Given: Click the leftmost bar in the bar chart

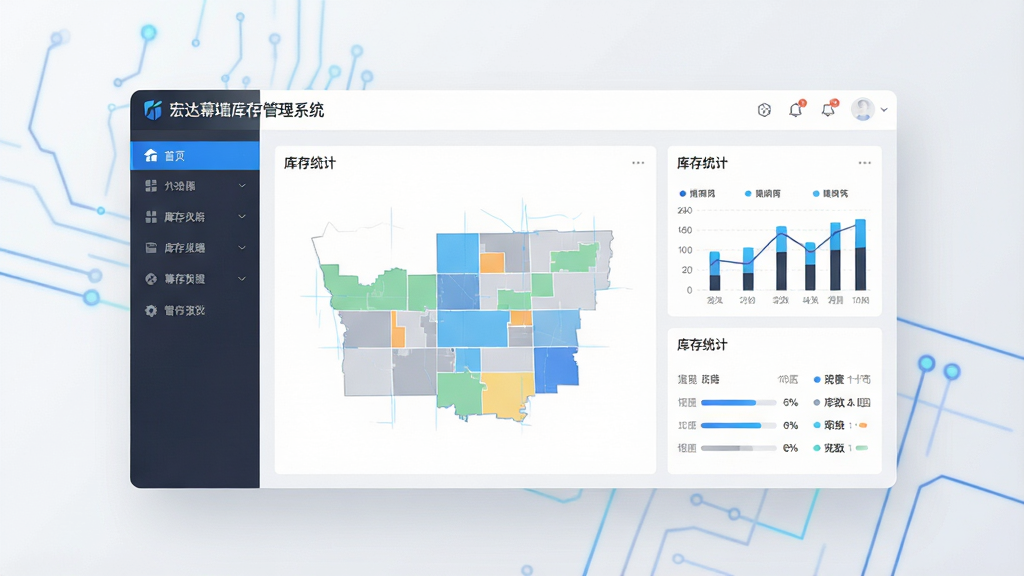Looking at the screenshot, I should tap(715, 271).
